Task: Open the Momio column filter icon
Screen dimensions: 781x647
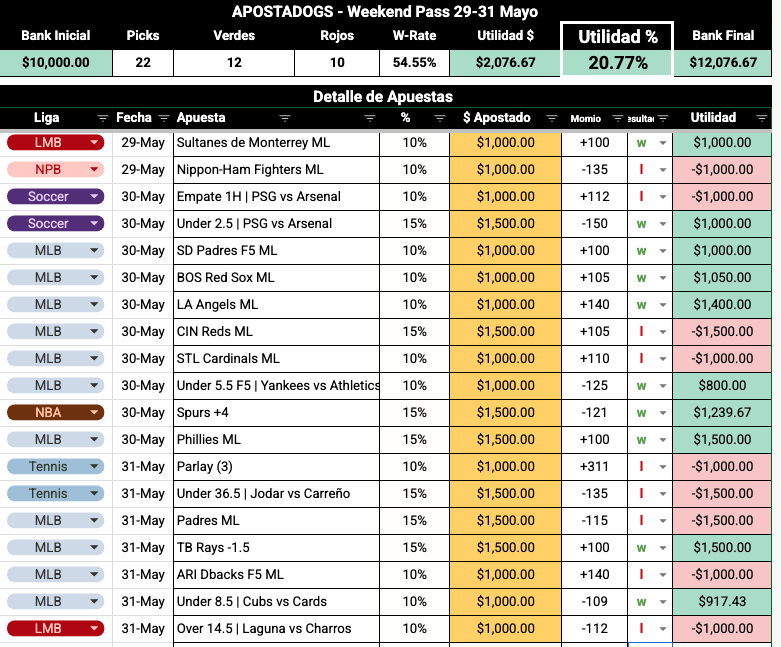Action: click(618, 118)
